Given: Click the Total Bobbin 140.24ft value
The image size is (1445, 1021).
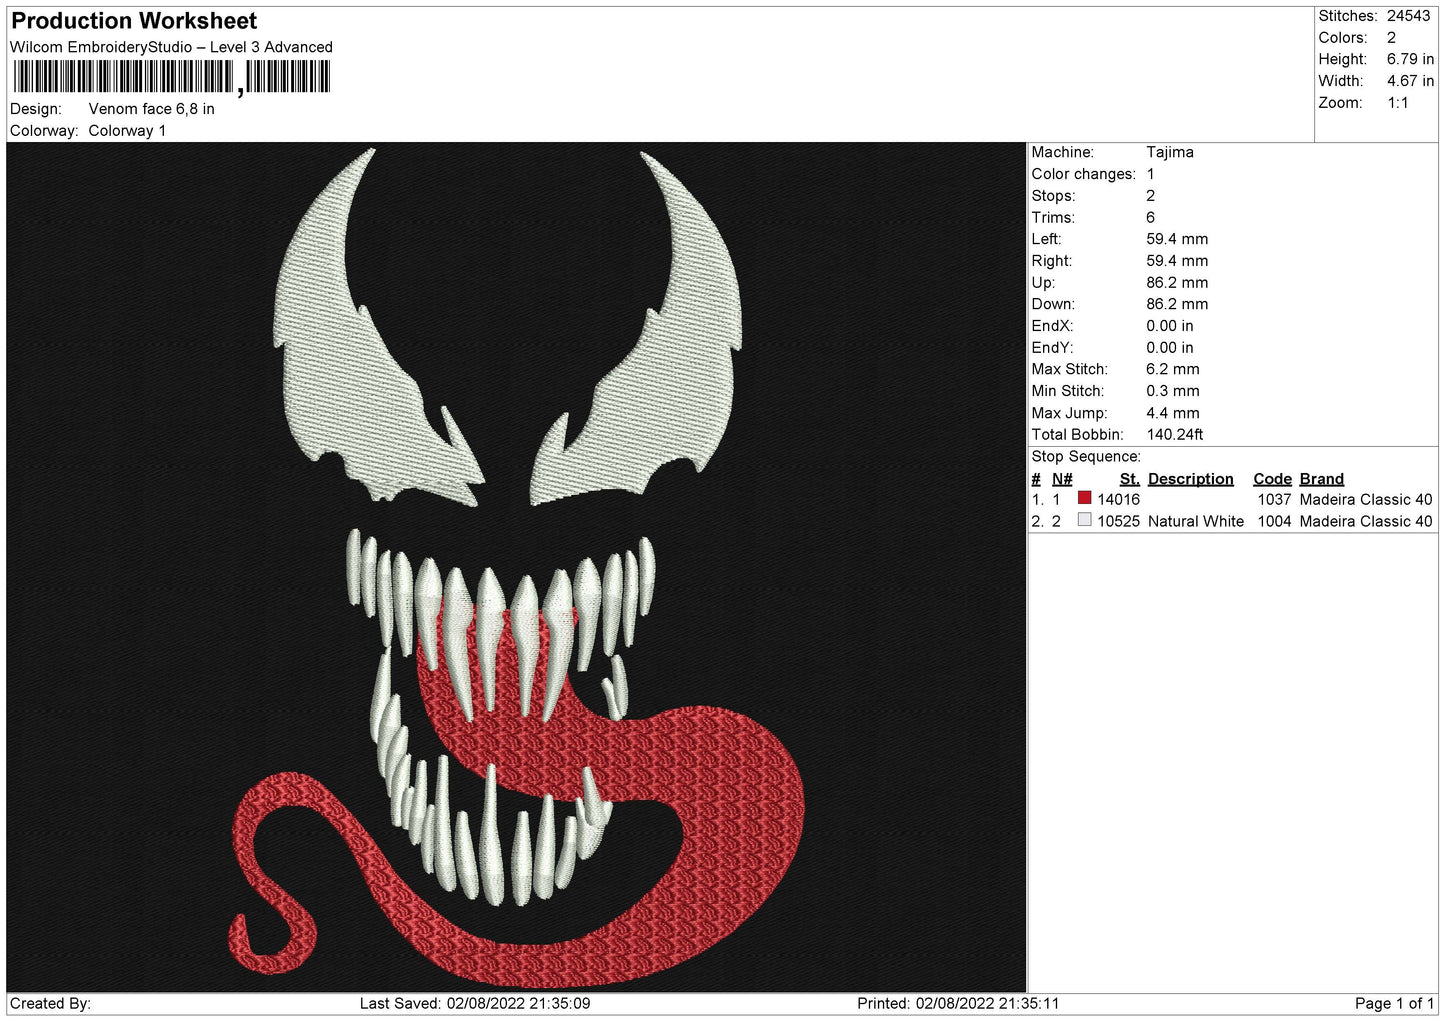Looking at the screenshot, I should pos(1174,434).
